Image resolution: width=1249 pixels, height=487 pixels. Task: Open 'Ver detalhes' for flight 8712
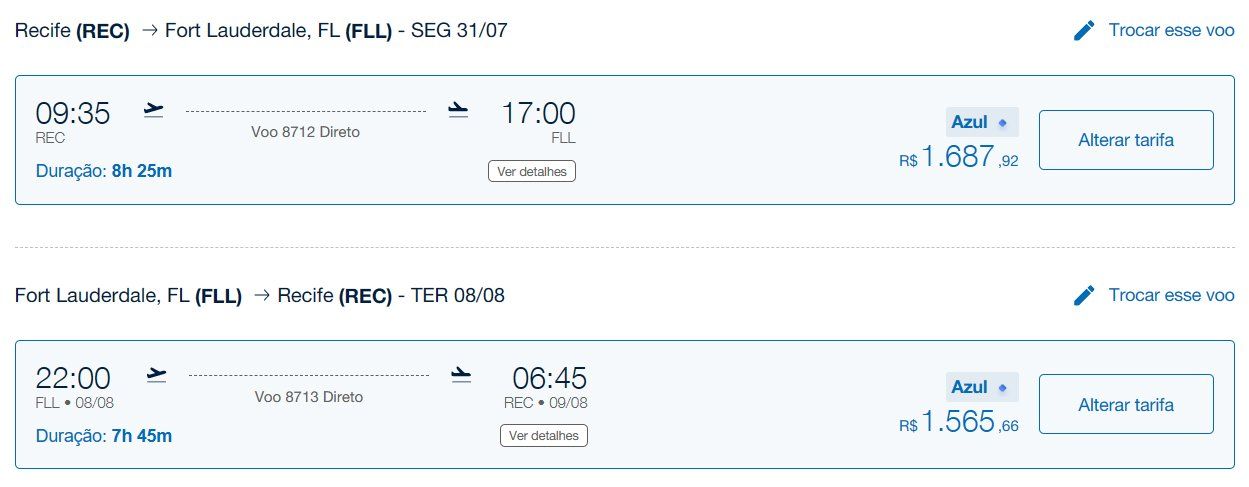click(532, 171)
